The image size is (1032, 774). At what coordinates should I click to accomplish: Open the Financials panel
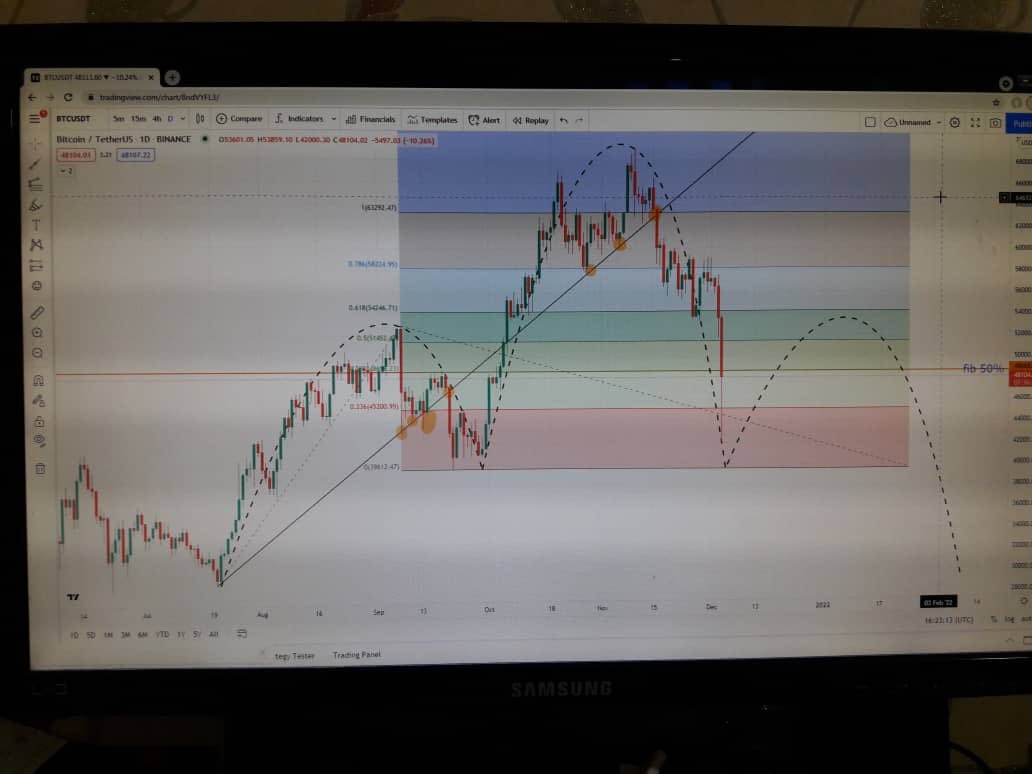click(x=371, y=119)
